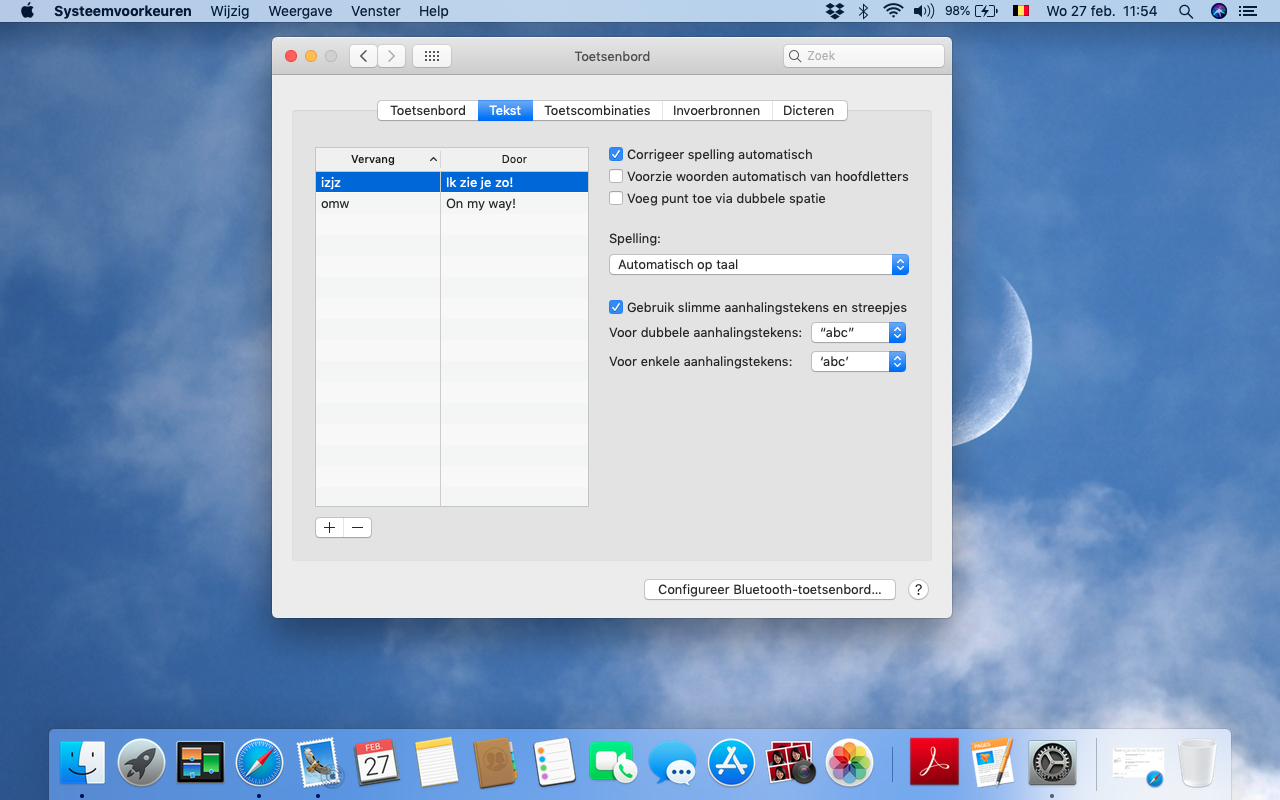
Task: Expand the Spelling language dropdown
Action: 758,265
